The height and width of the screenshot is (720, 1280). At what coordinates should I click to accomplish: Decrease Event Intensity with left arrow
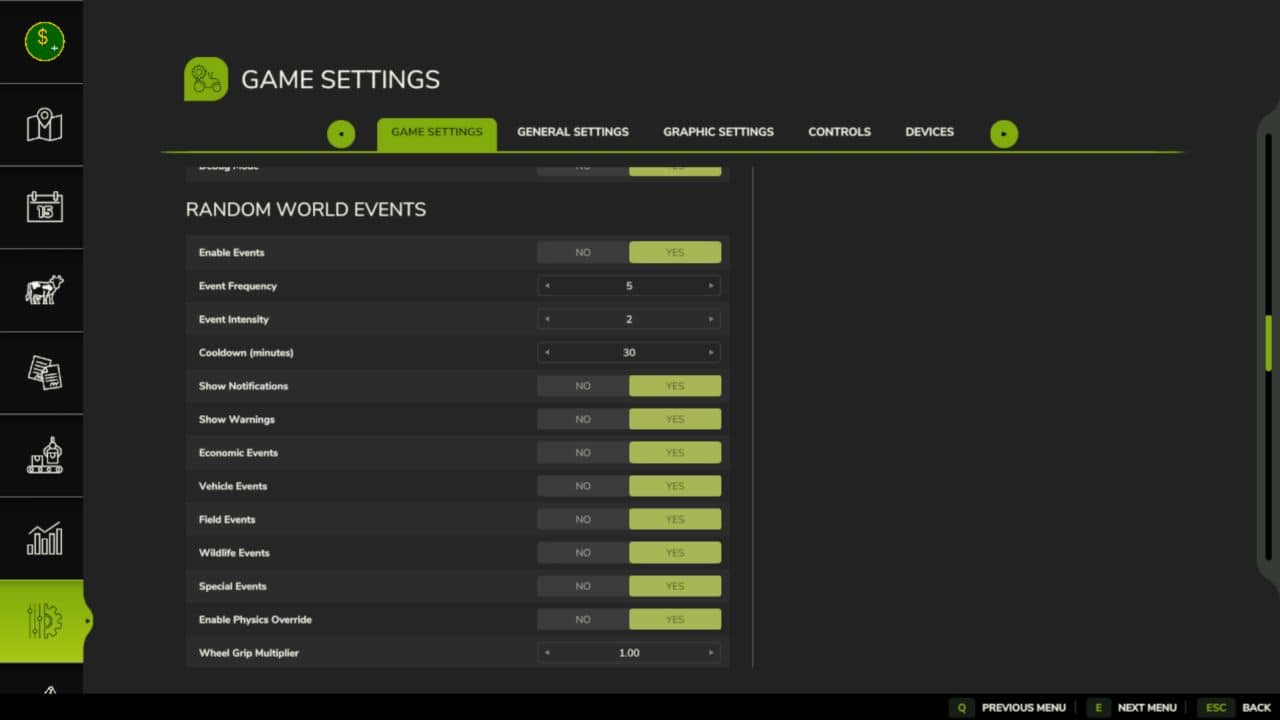click(x=547, y=320)
